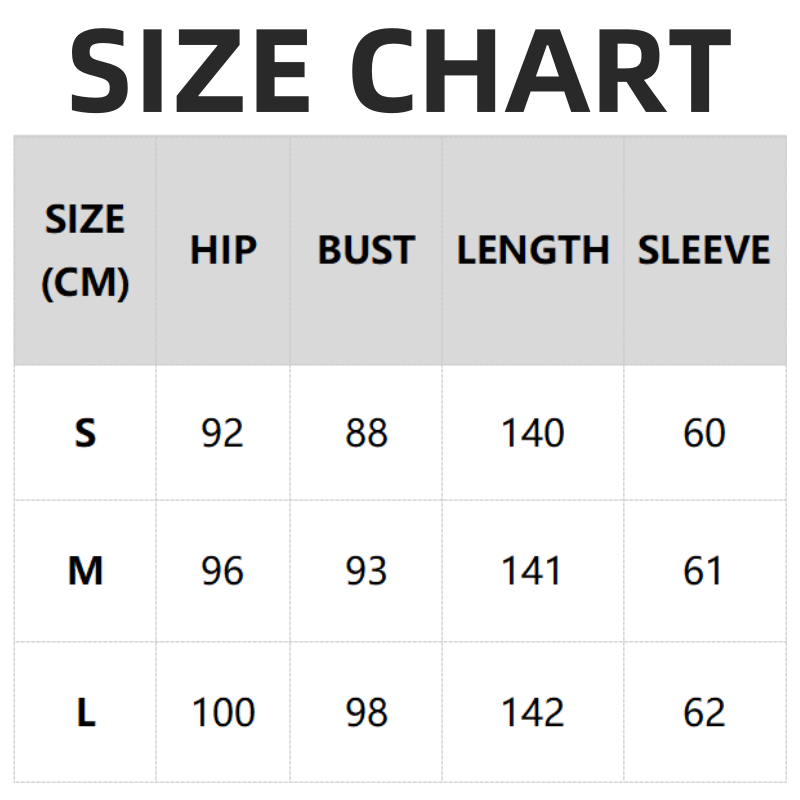Click the LENGTH column header
Viewport: 800px width, 800px height.
pyautogui.click(x=532, y=251)
